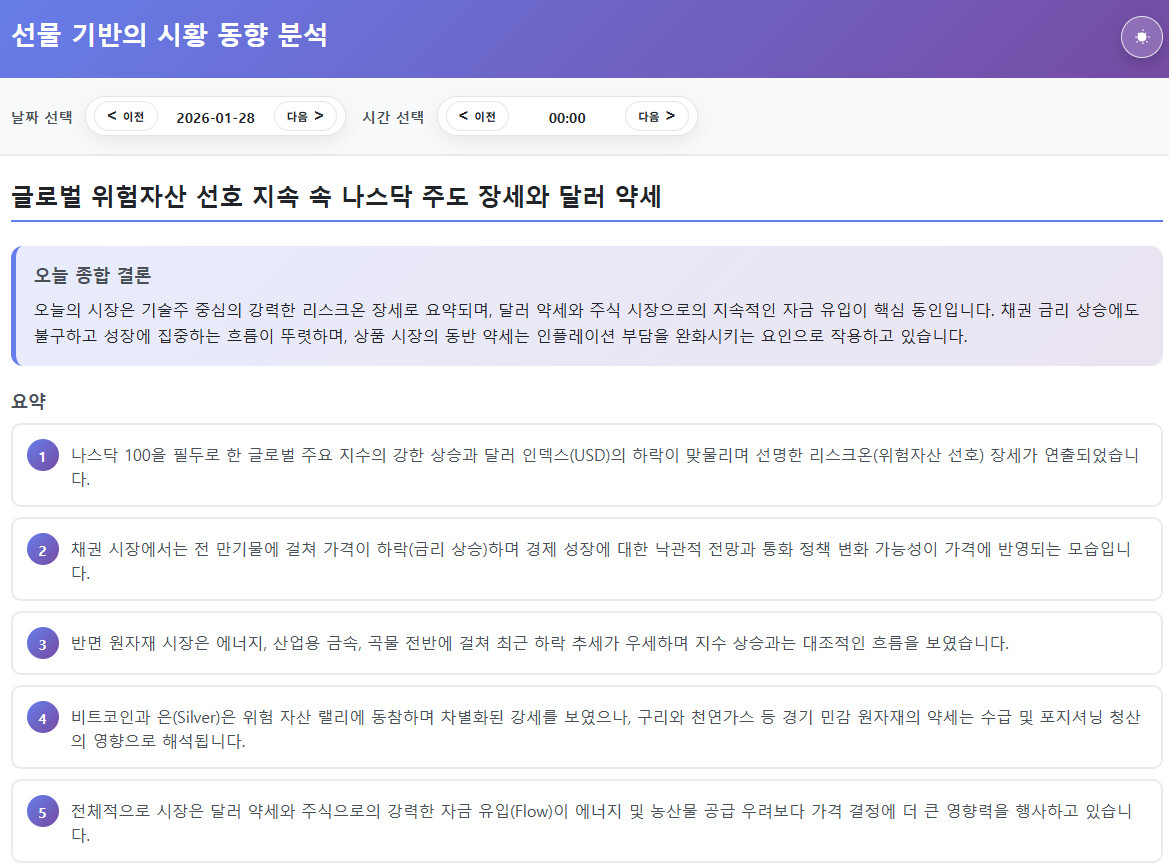Click the number 2 badge of the summary
Viewport: 1169px width, 866px height.
(42, 550)
